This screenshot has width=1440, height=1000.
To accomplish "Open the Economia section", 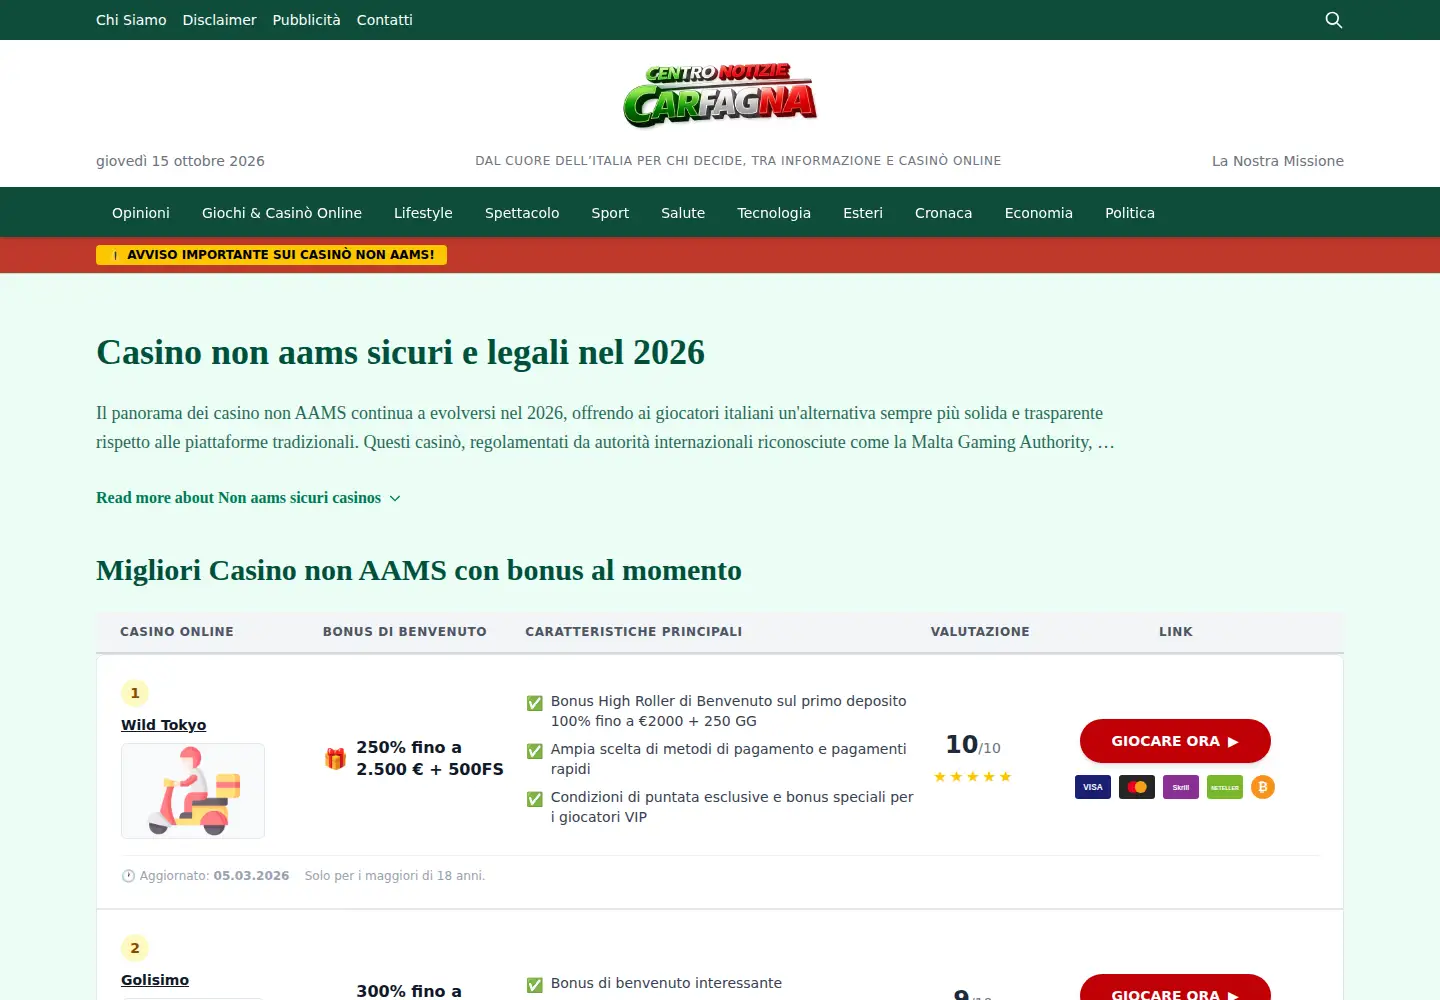I will (x=1039, y=213).
